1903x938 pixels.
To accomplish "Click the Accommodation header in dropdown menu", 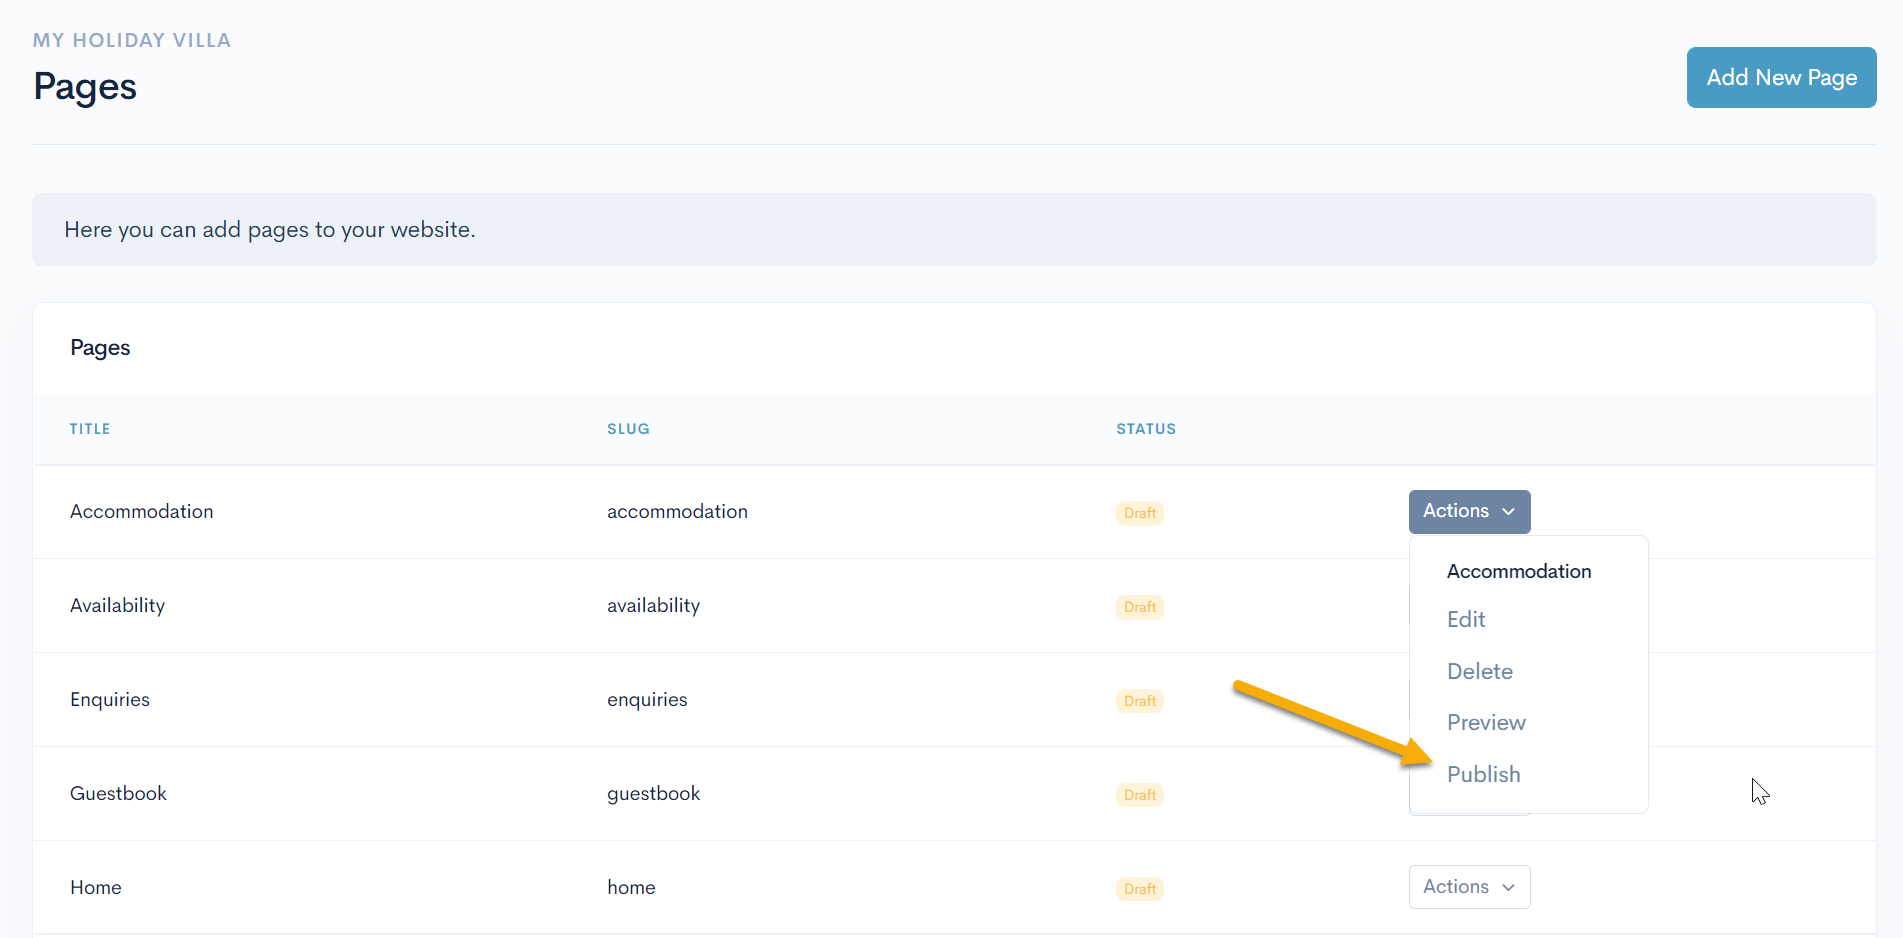I will click(1518, 571).
